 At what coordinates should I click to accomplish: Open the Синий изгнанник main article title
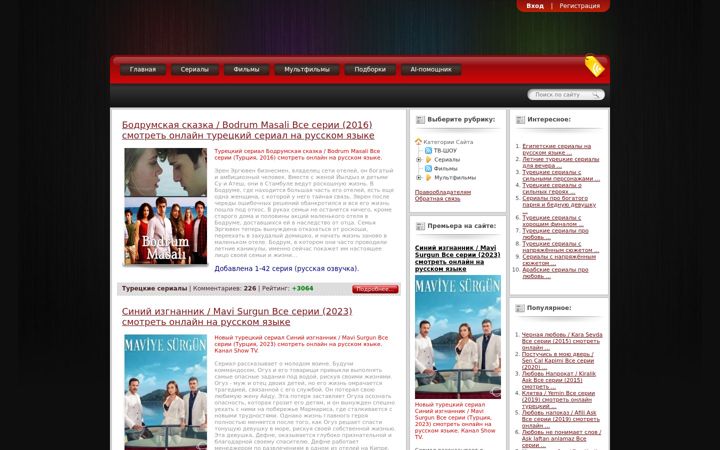point(237,316)
